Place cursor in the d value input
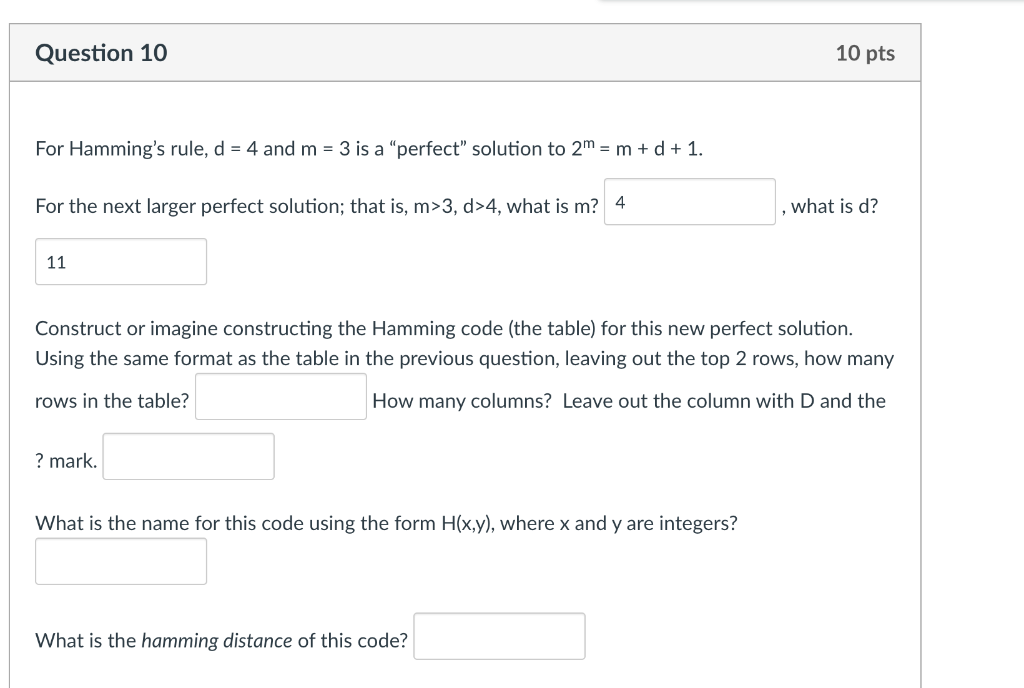 point(120,261)
